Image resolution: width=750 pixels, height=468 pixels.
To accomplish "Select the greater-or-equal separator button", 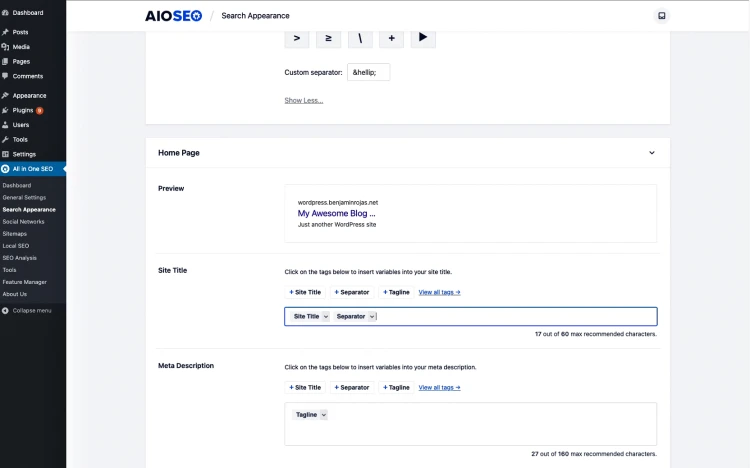I will click(x=328, y=38).
